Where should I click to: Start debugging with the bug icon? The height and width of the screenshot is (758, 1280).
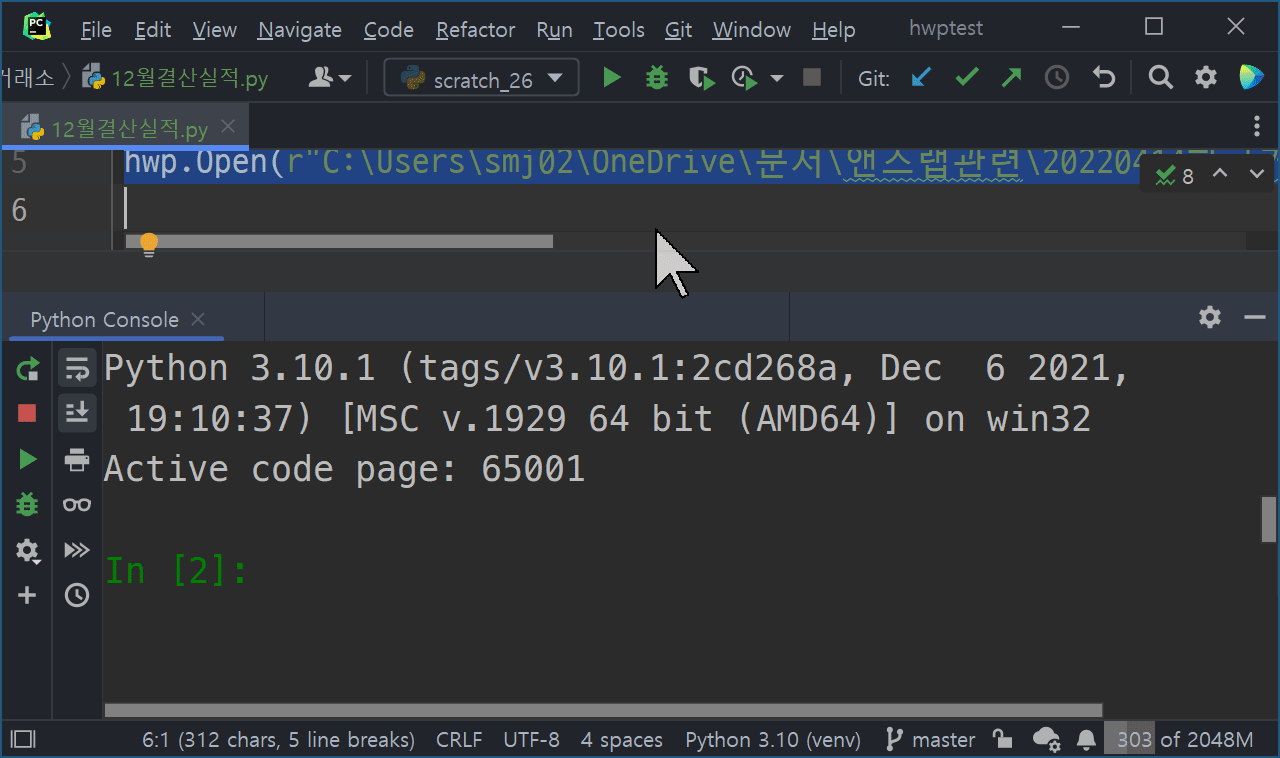click(657, 77)
